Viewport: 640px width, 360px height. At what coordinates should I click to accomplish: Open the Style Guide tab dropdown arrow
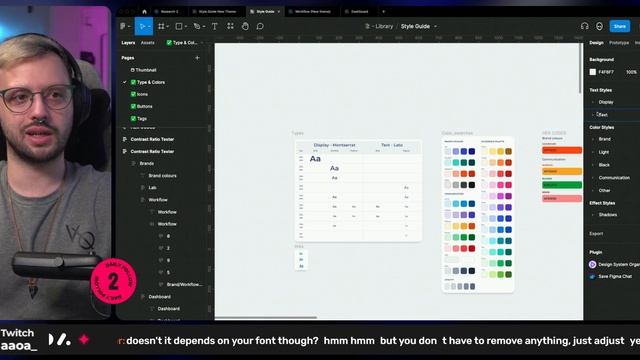pos(279,11)
